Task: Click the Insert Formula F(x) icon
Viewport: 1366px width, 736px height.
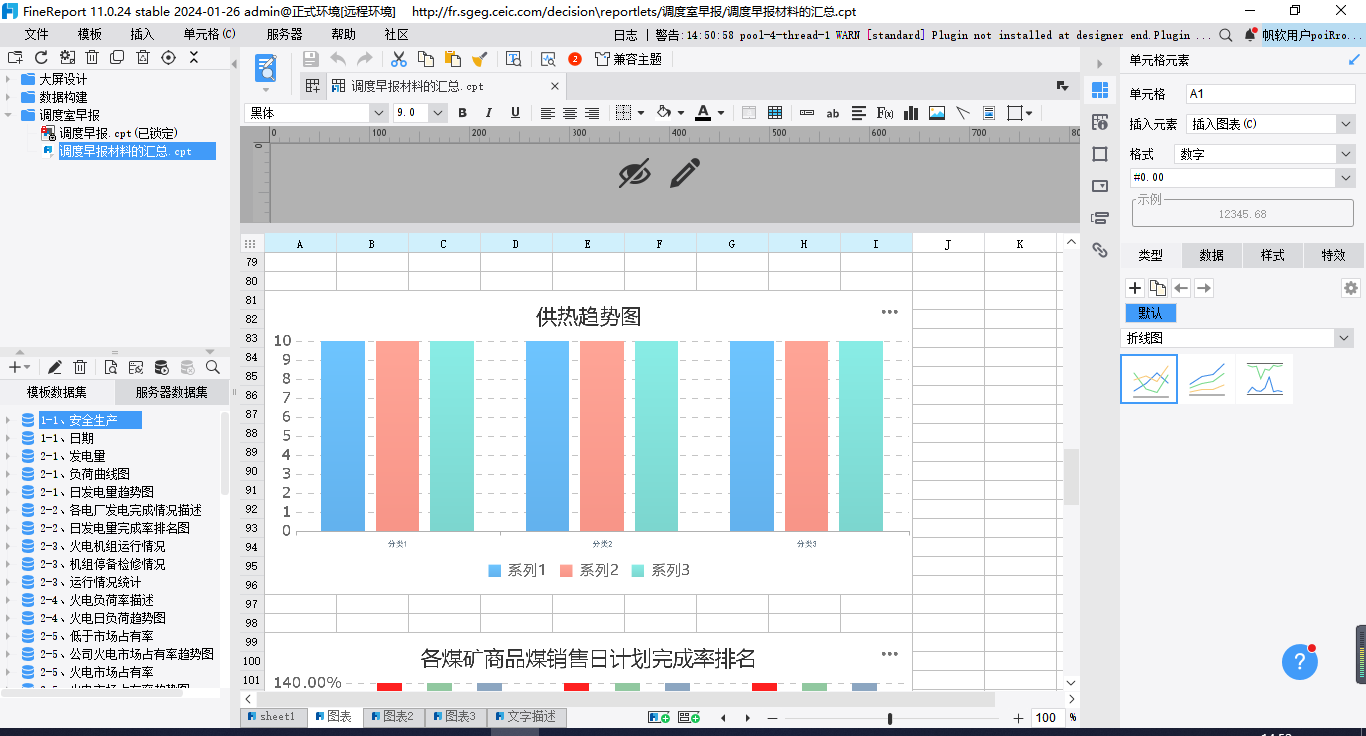Action: click(885, 113)
